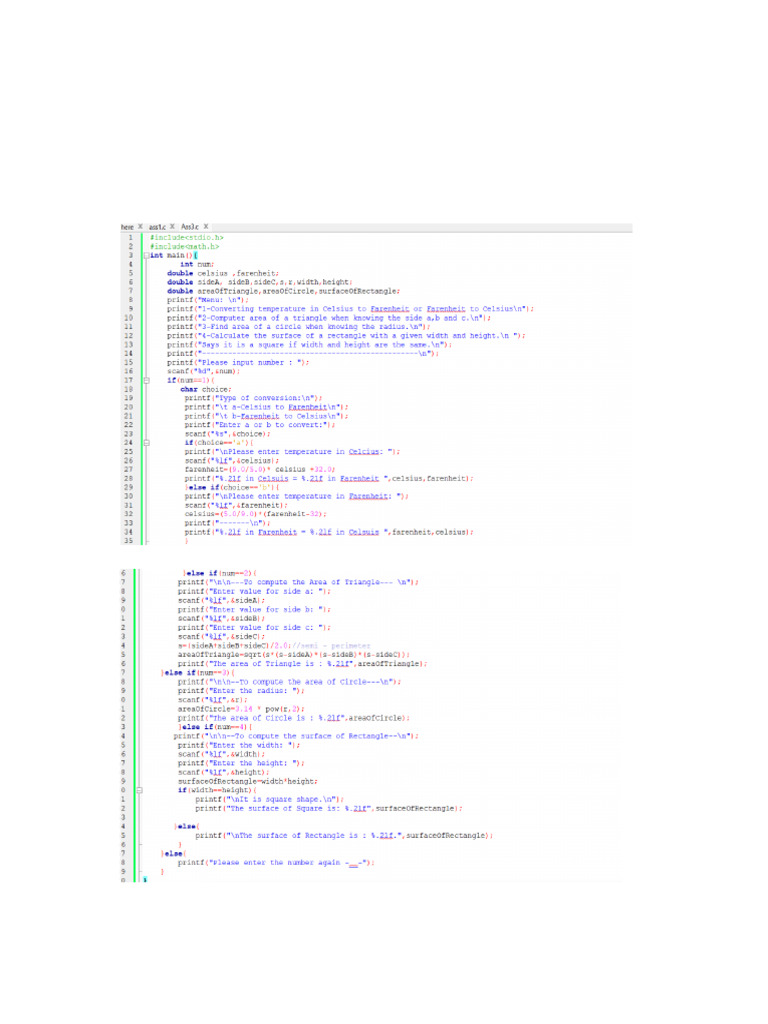768x1024 pixels.
Task: Switch to the 'ass1.c' editor tab
Action: click(x=157, y=227)
